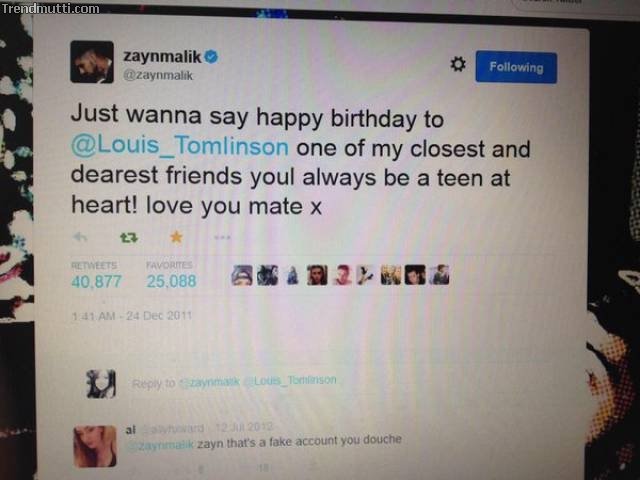
Task: Open the profile photo of user al
Action: (95, 446)
